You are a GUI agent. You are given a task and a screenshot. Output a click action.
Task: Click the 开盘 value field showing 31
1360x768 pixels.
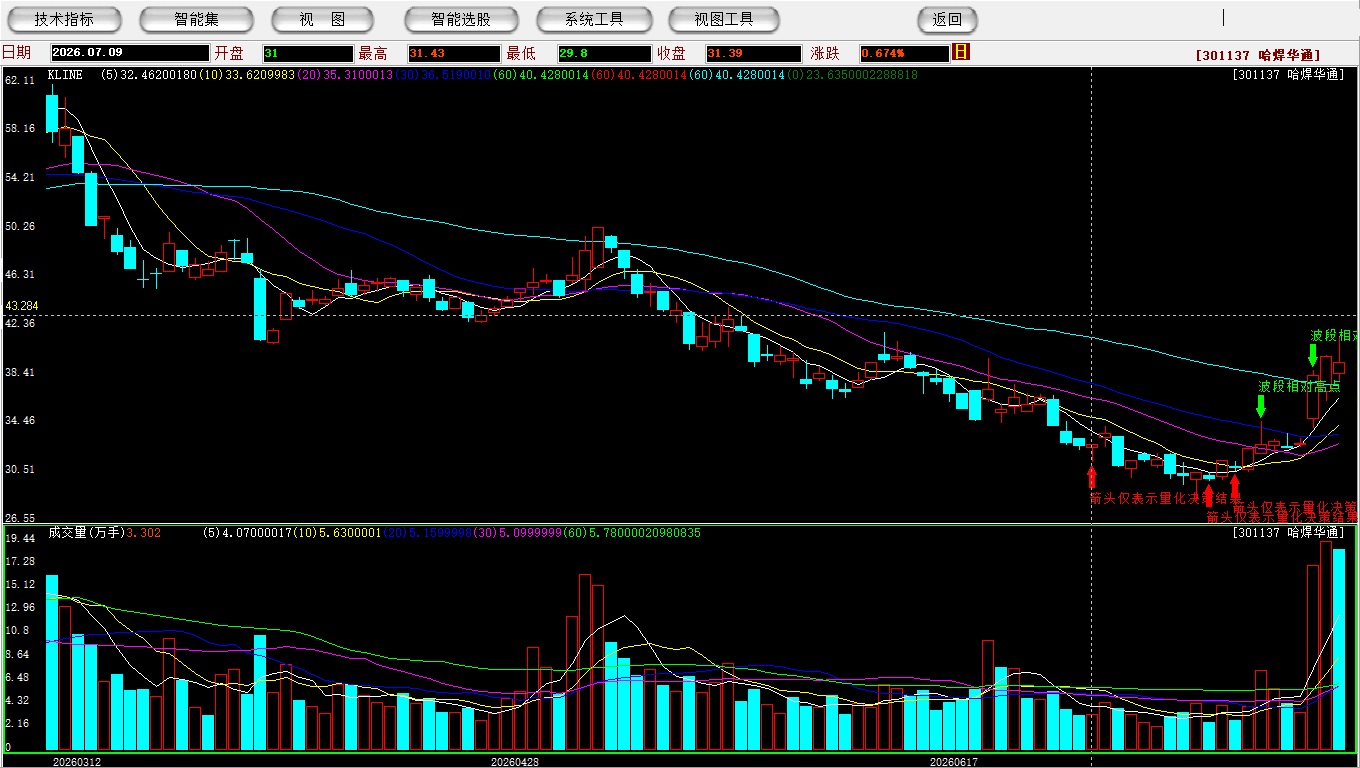coord(308,53)
